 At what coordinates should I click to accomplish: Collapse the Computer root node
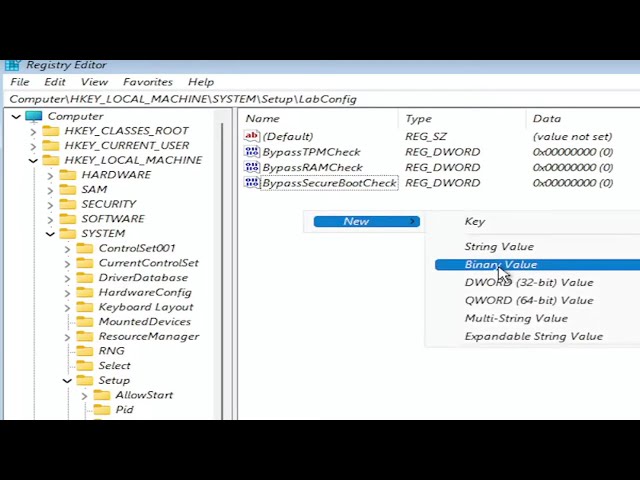[16, 117]
